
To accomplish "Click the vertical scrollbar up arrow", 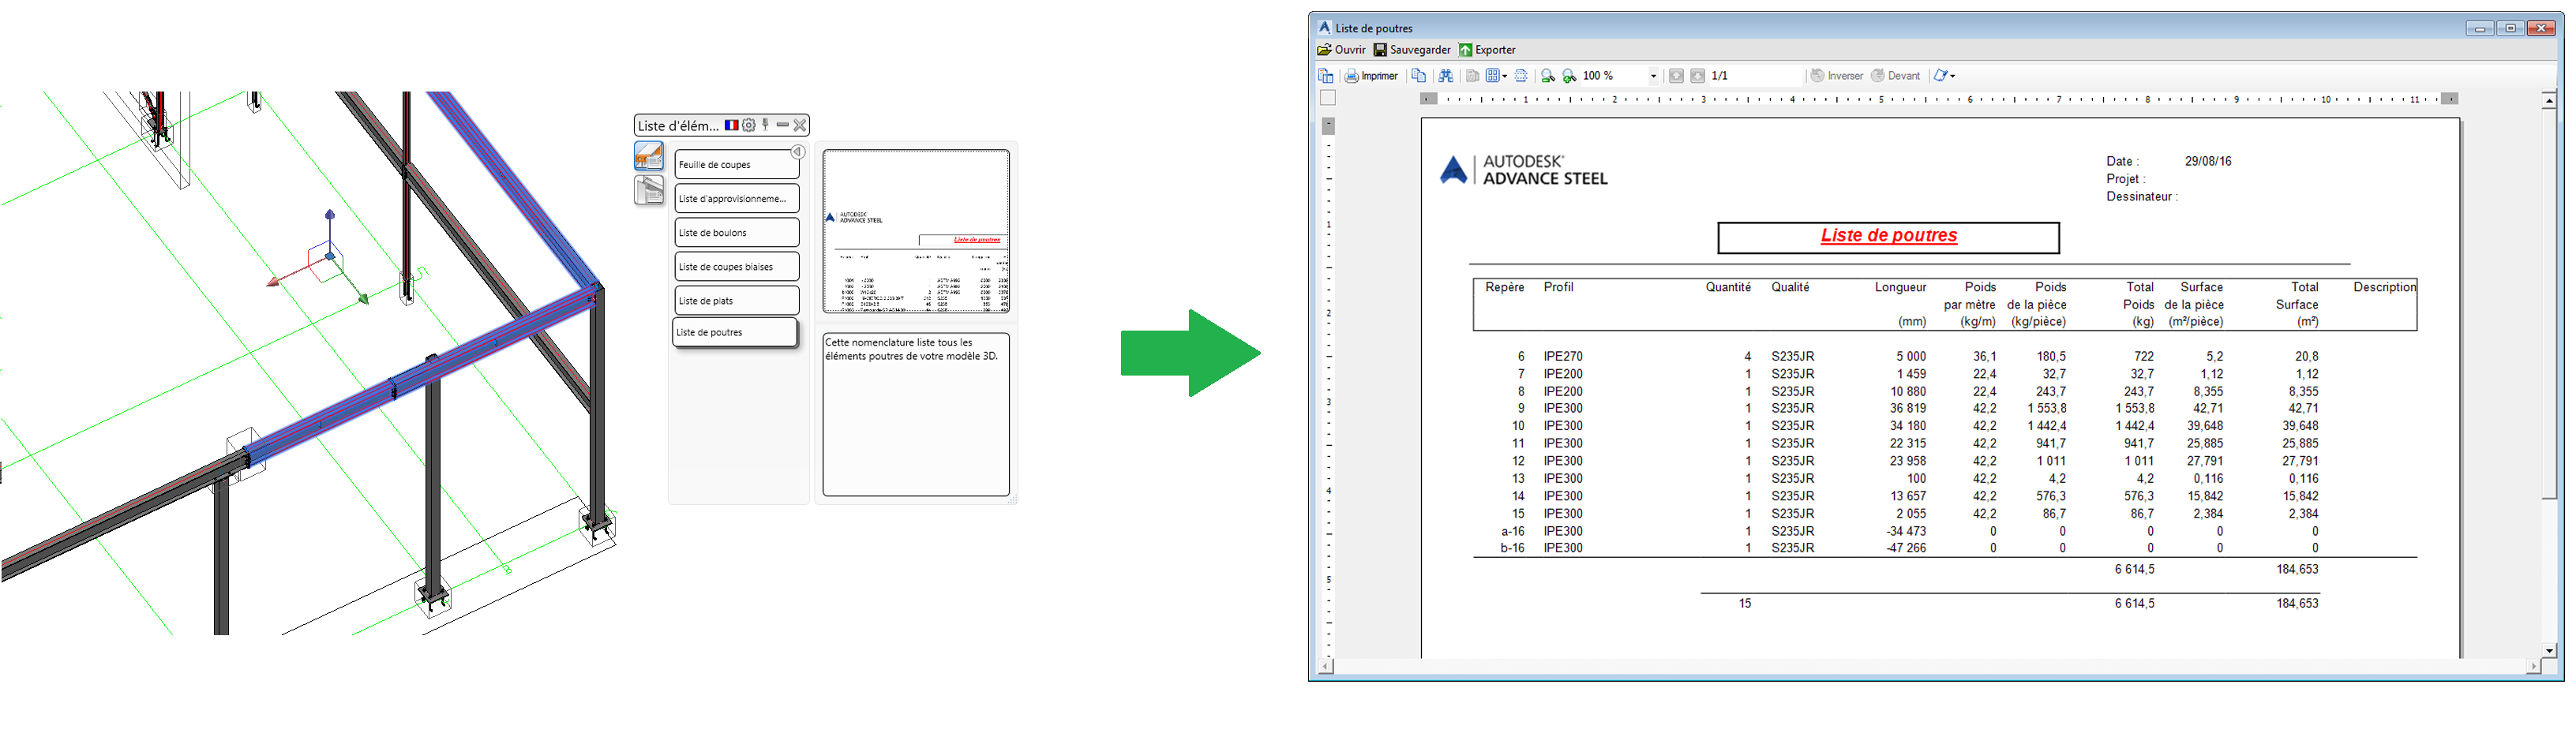I will pyautogui.click(x=2549, y=100).
